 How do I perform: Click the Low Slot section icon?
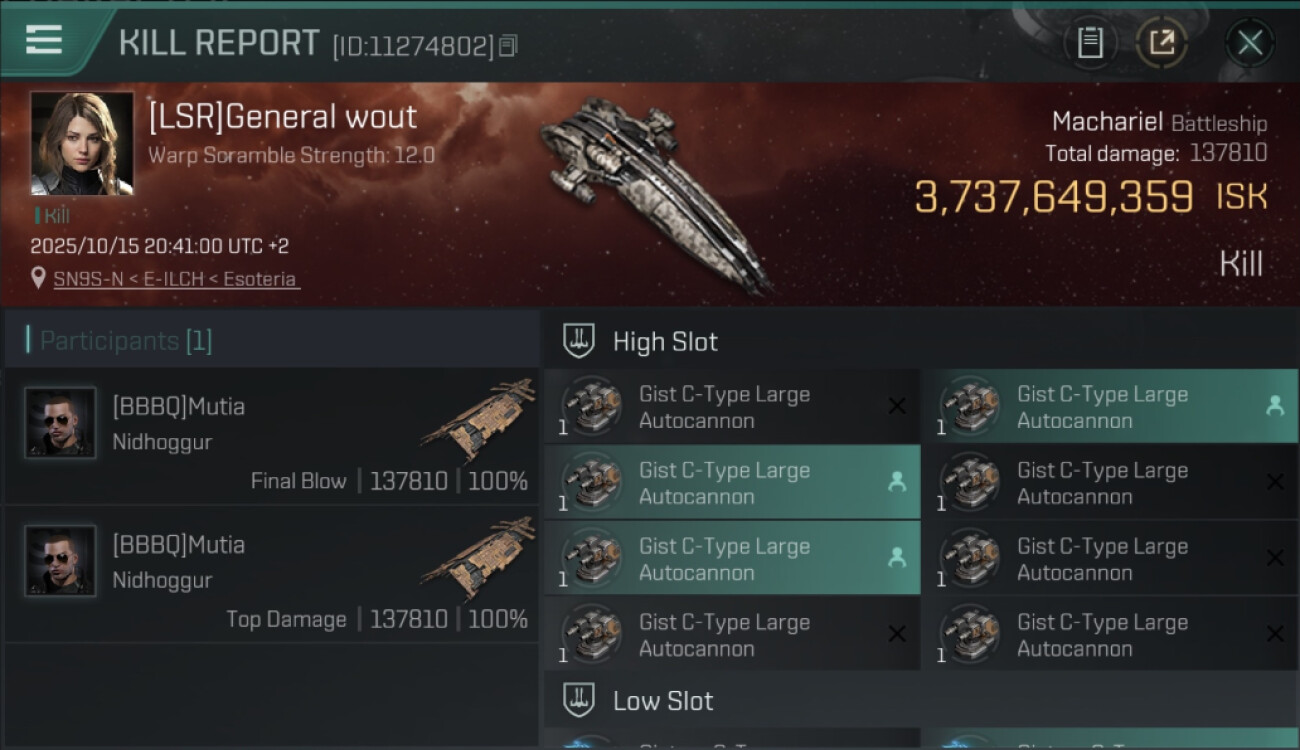pos(579,700)
